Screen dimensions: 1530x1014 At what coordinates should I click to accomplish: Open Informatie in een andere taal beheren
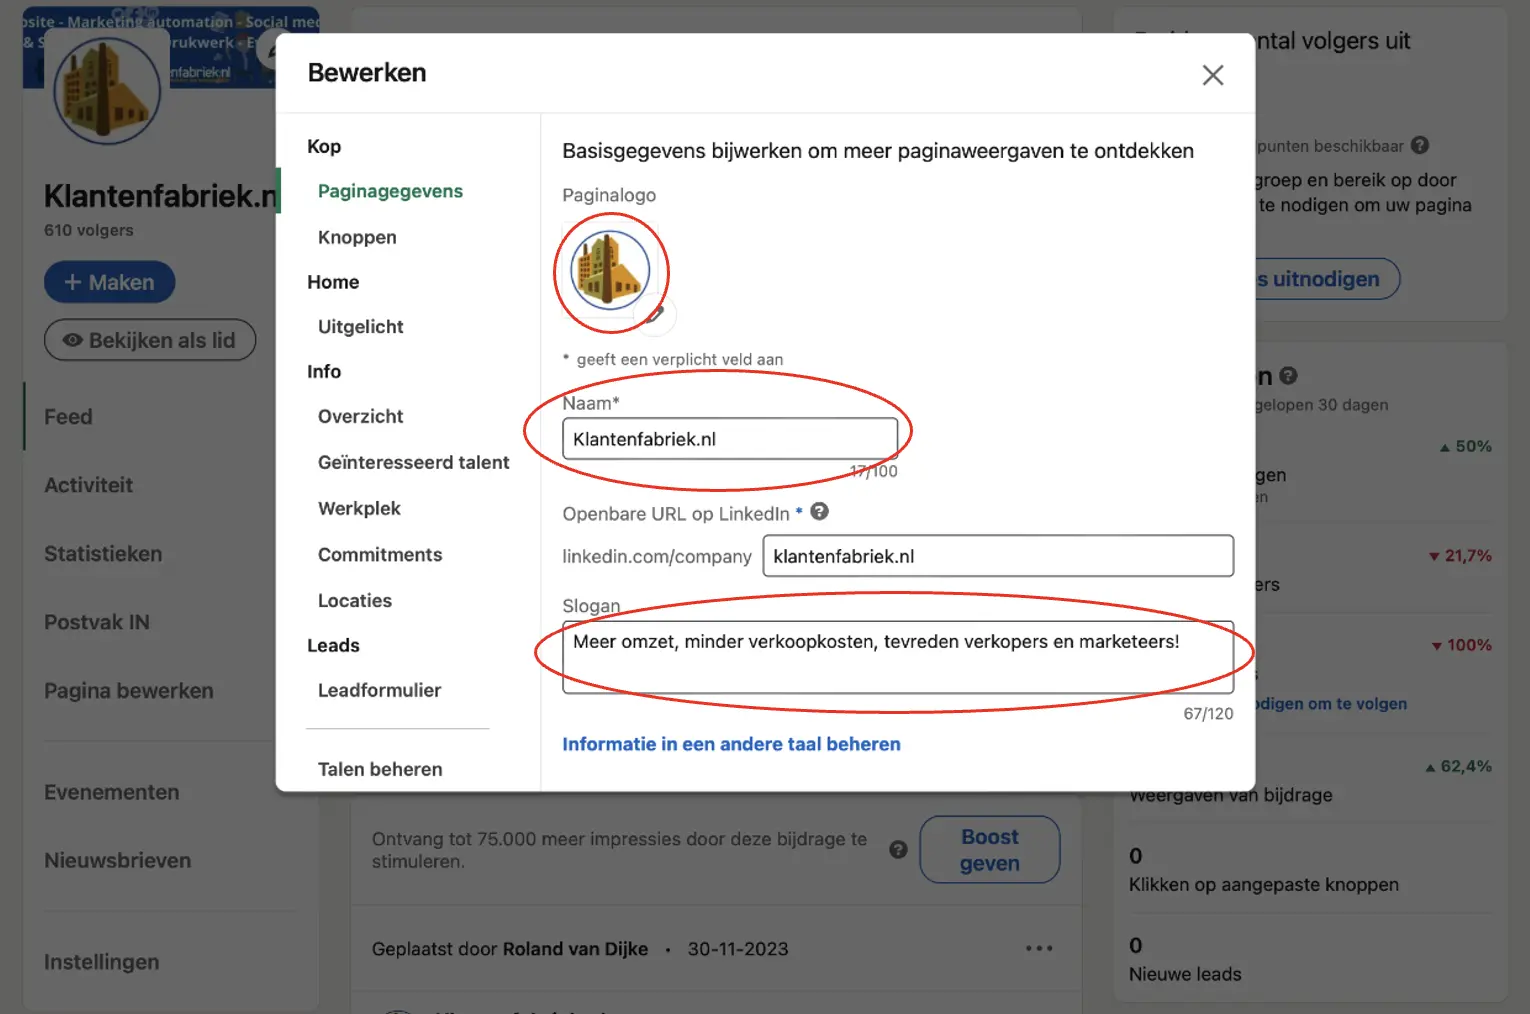[x=731, y=744]
